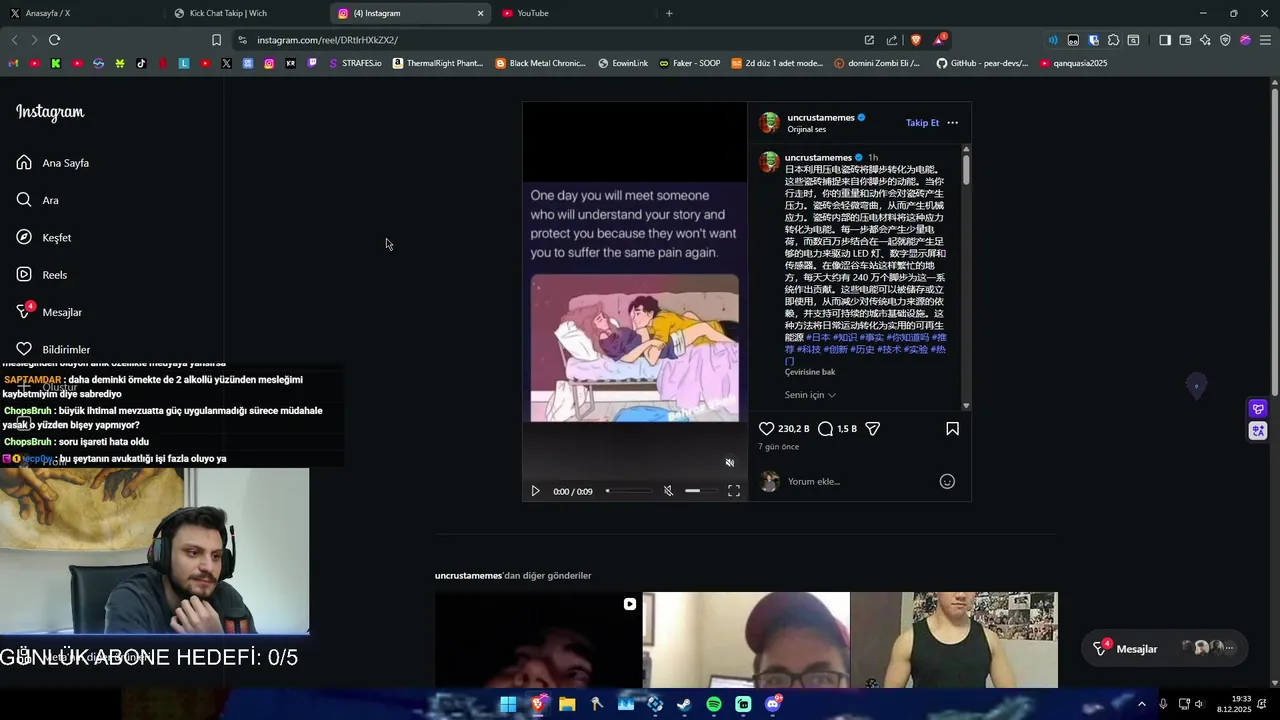Screen dimensions: 1280x720
Task: Open the Black Metal Chronic... bookmark
Action: pos(541,63)
